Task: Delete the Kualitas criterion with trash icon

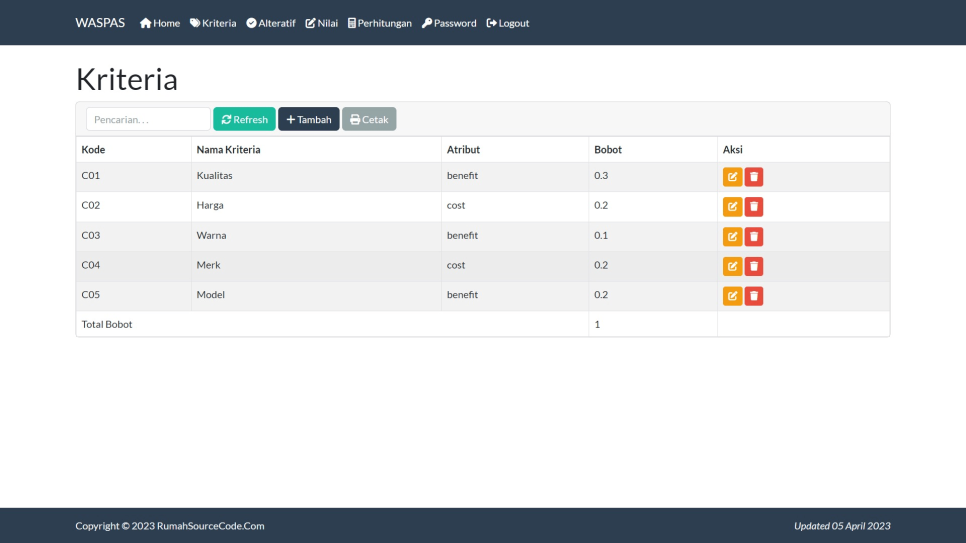Action: pyautogui.click(x=754, y=177)
